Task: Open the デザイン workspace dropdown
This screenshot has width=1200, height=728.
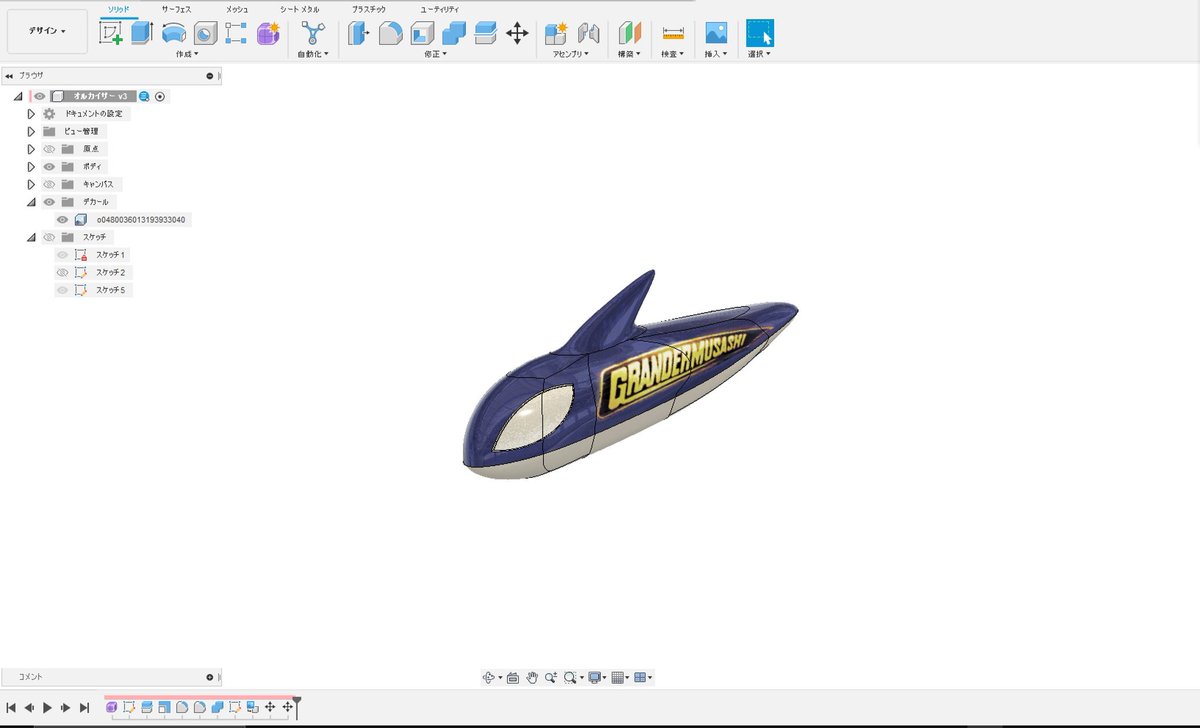Action: point(47,31)
